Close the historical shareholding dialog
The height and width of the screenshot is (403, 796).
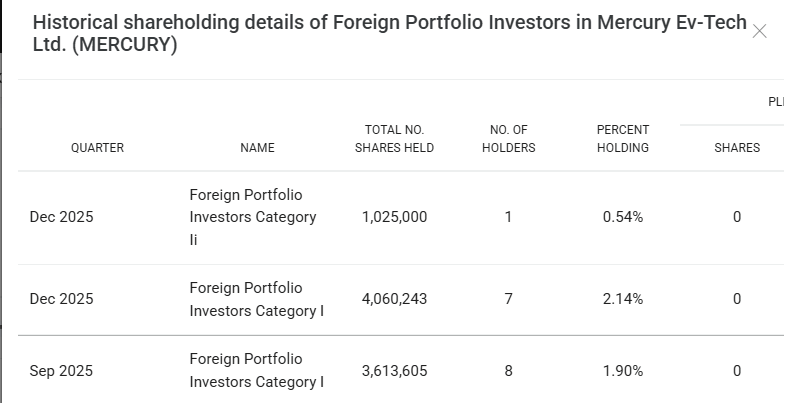pos(759,31)
